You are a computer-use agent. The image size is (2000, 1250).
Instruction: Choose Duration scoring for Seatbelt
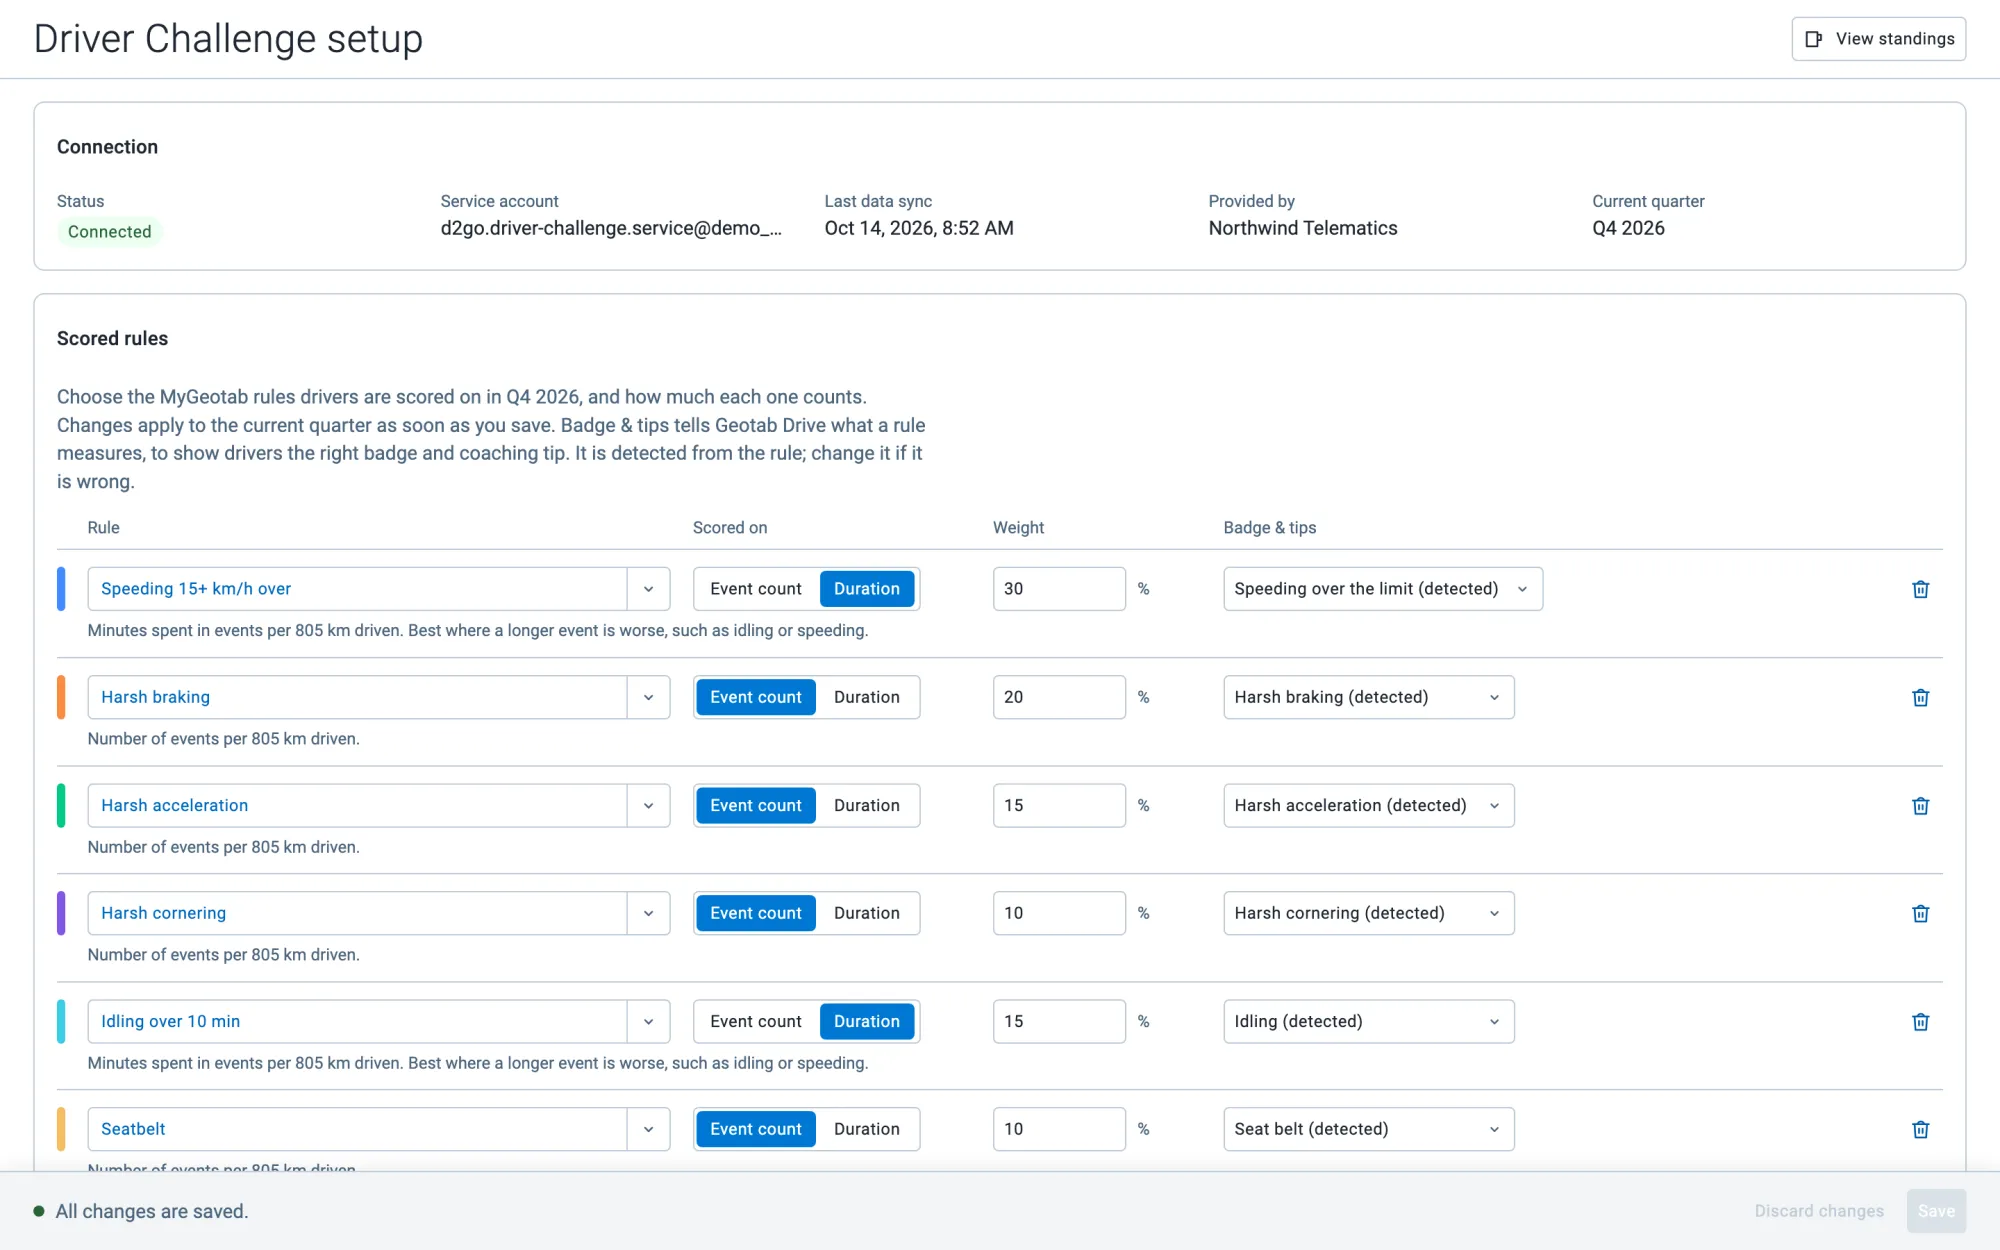point(867,1129)
